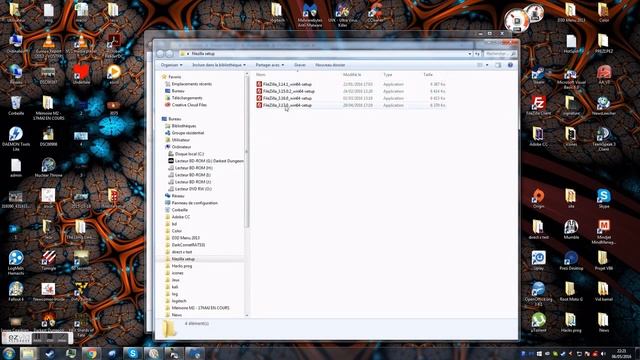640x360 pixels.
Task: Open the Mumble desktop shortcut
Action: [571, 229]
